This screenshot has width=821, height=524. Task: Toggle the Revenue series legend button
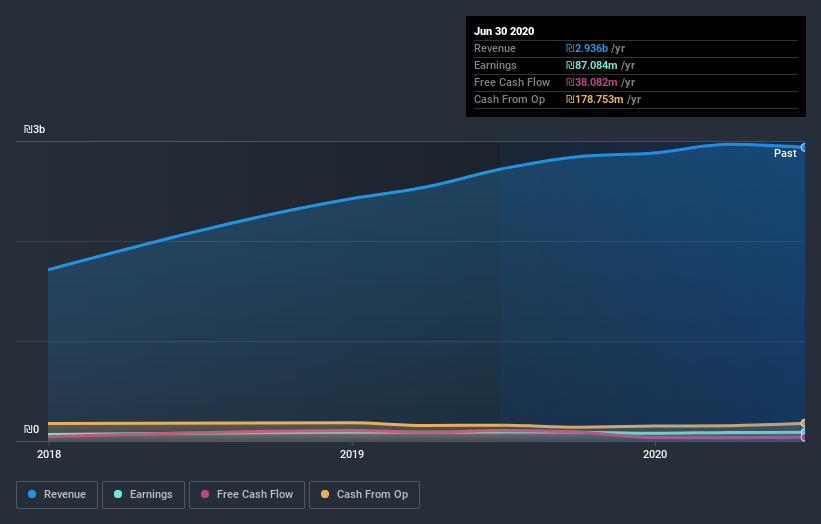[x=57, y=495]
